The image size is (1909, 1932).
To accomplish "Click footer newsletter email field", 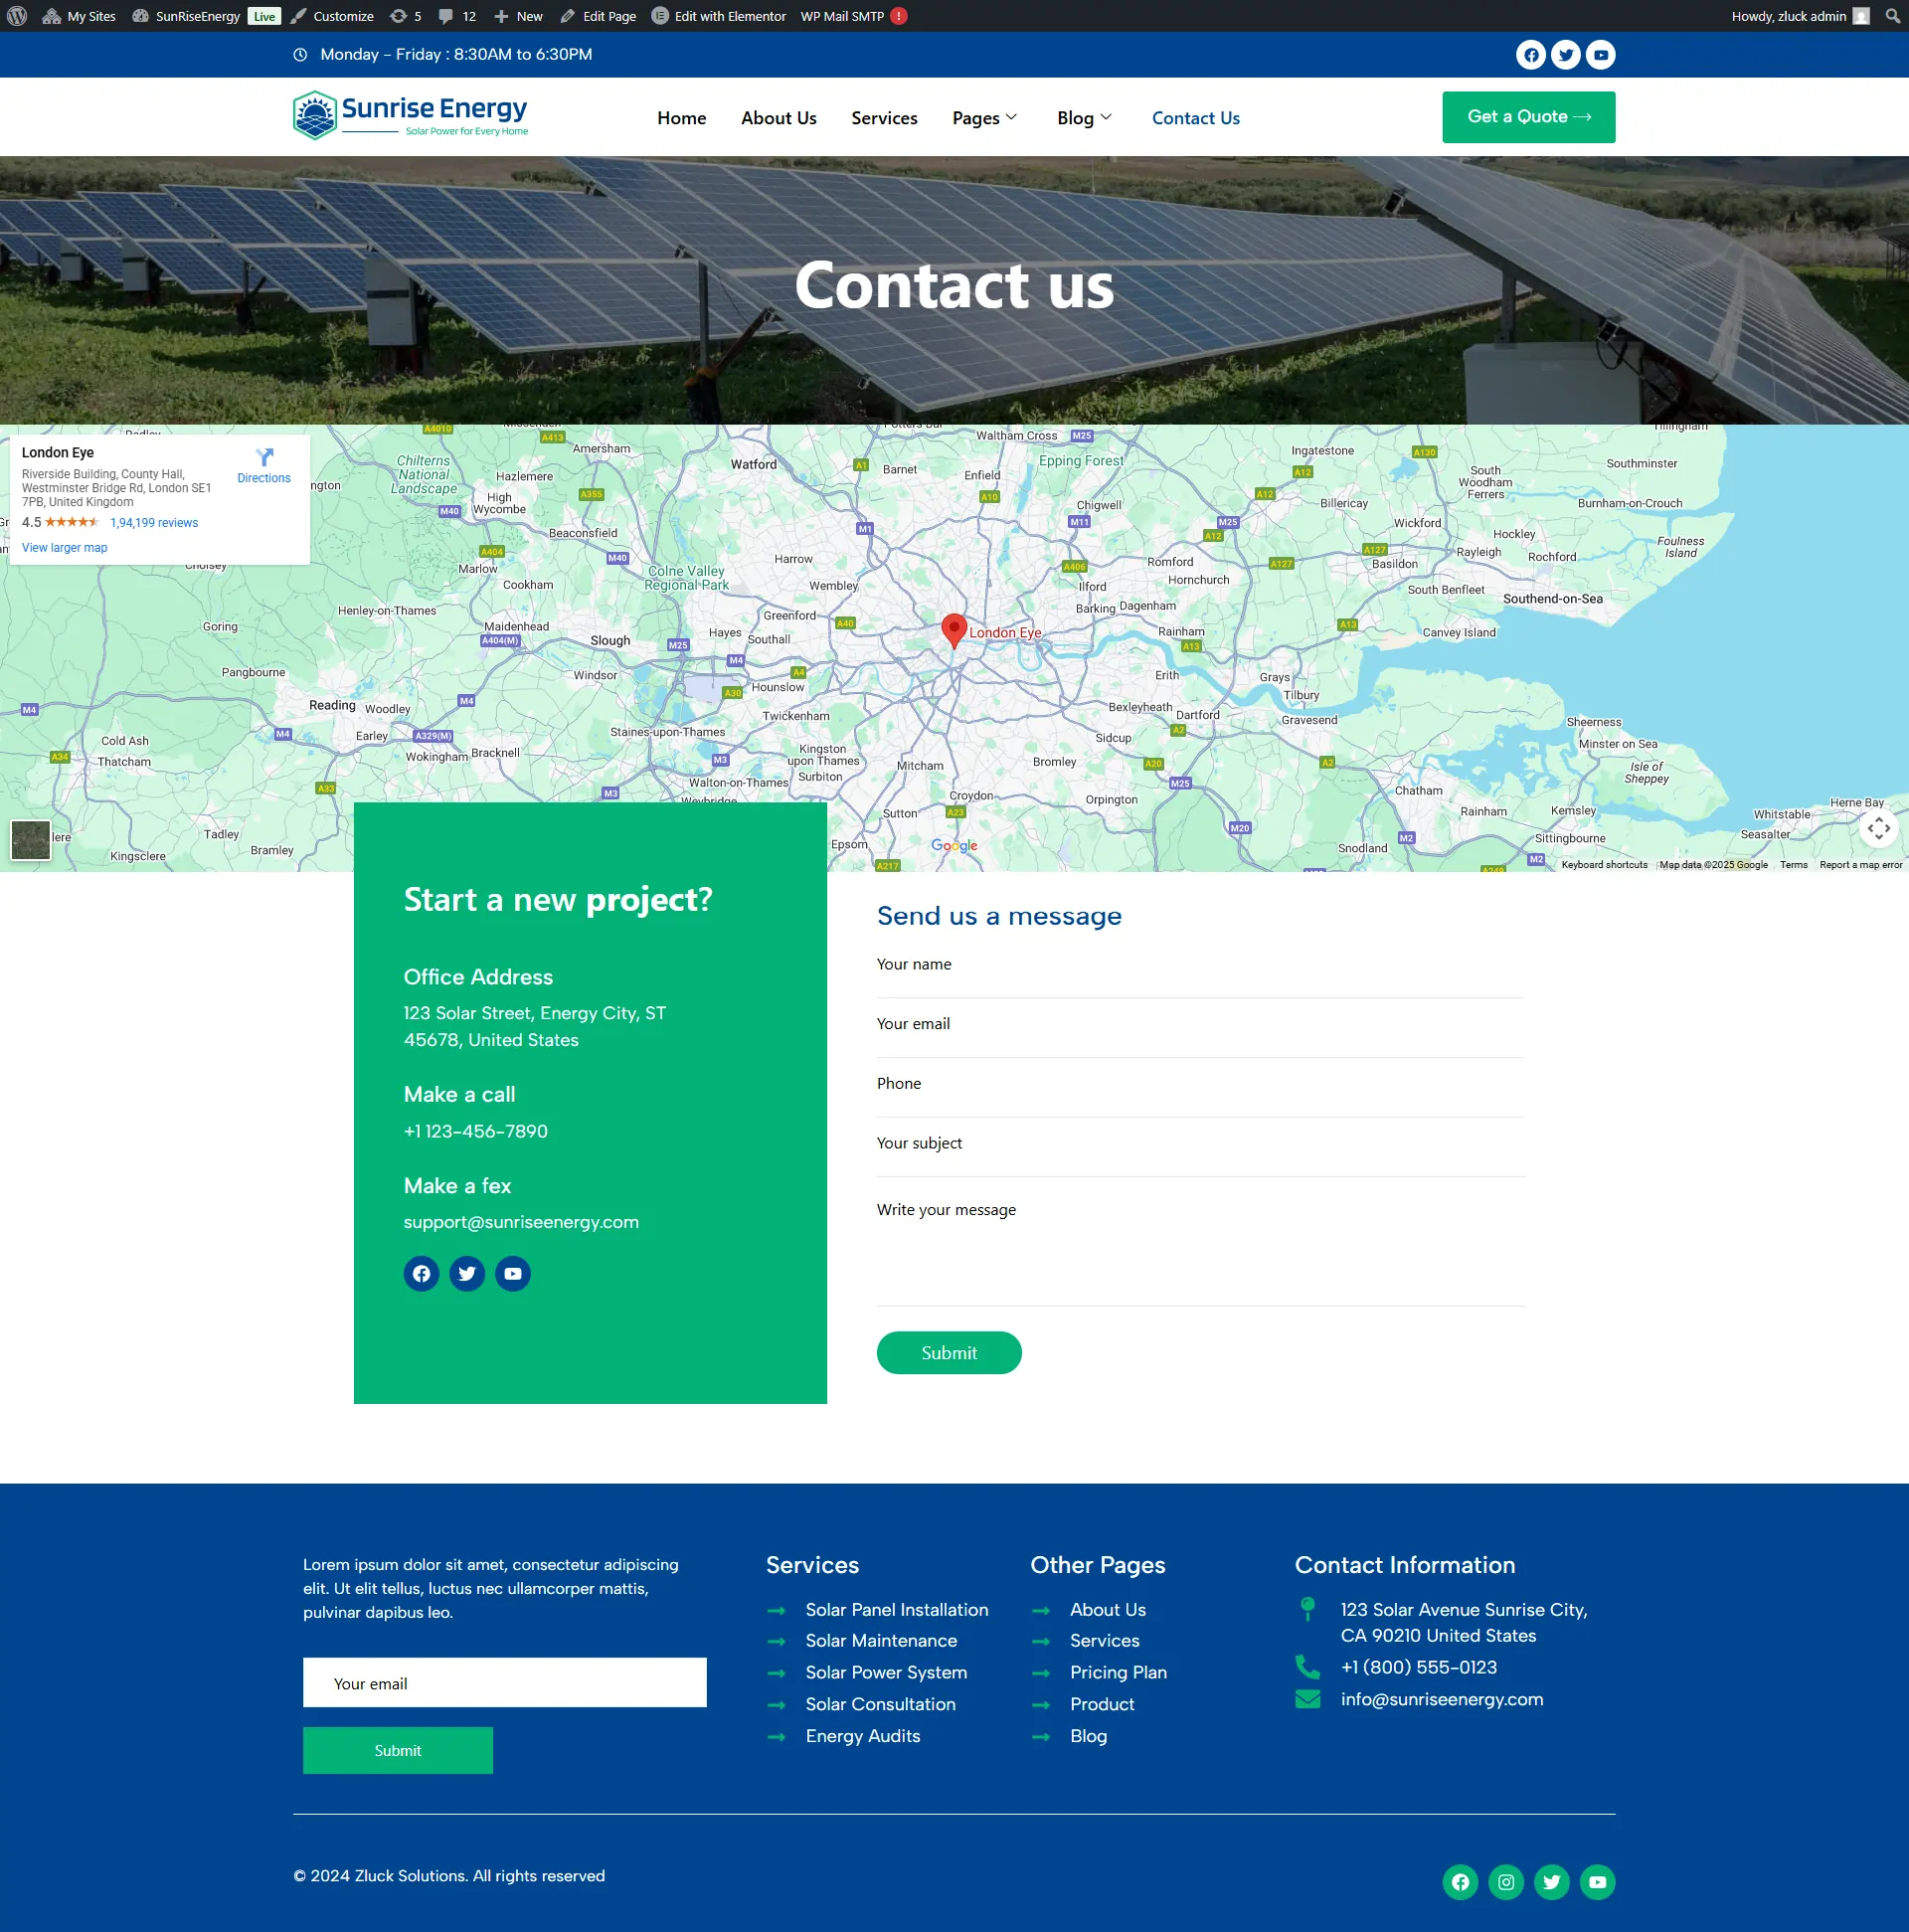I will click(x=504, y=1683).
